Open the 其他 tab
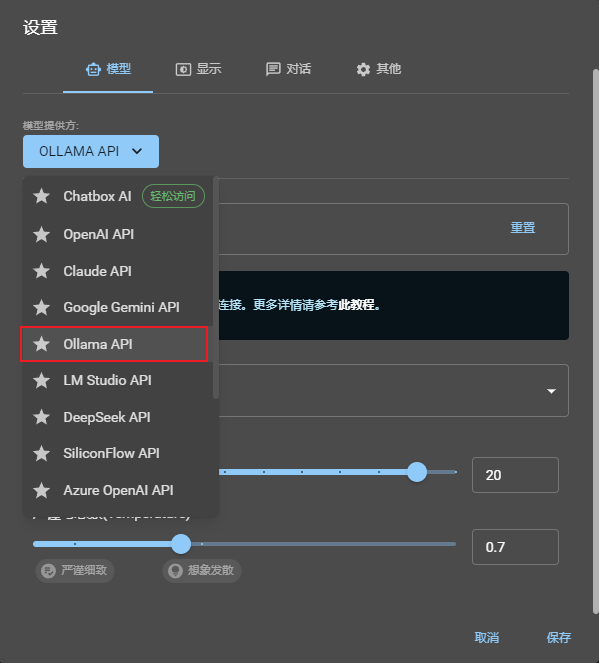This screenshot has width=599, height=663. click(378, 69)
